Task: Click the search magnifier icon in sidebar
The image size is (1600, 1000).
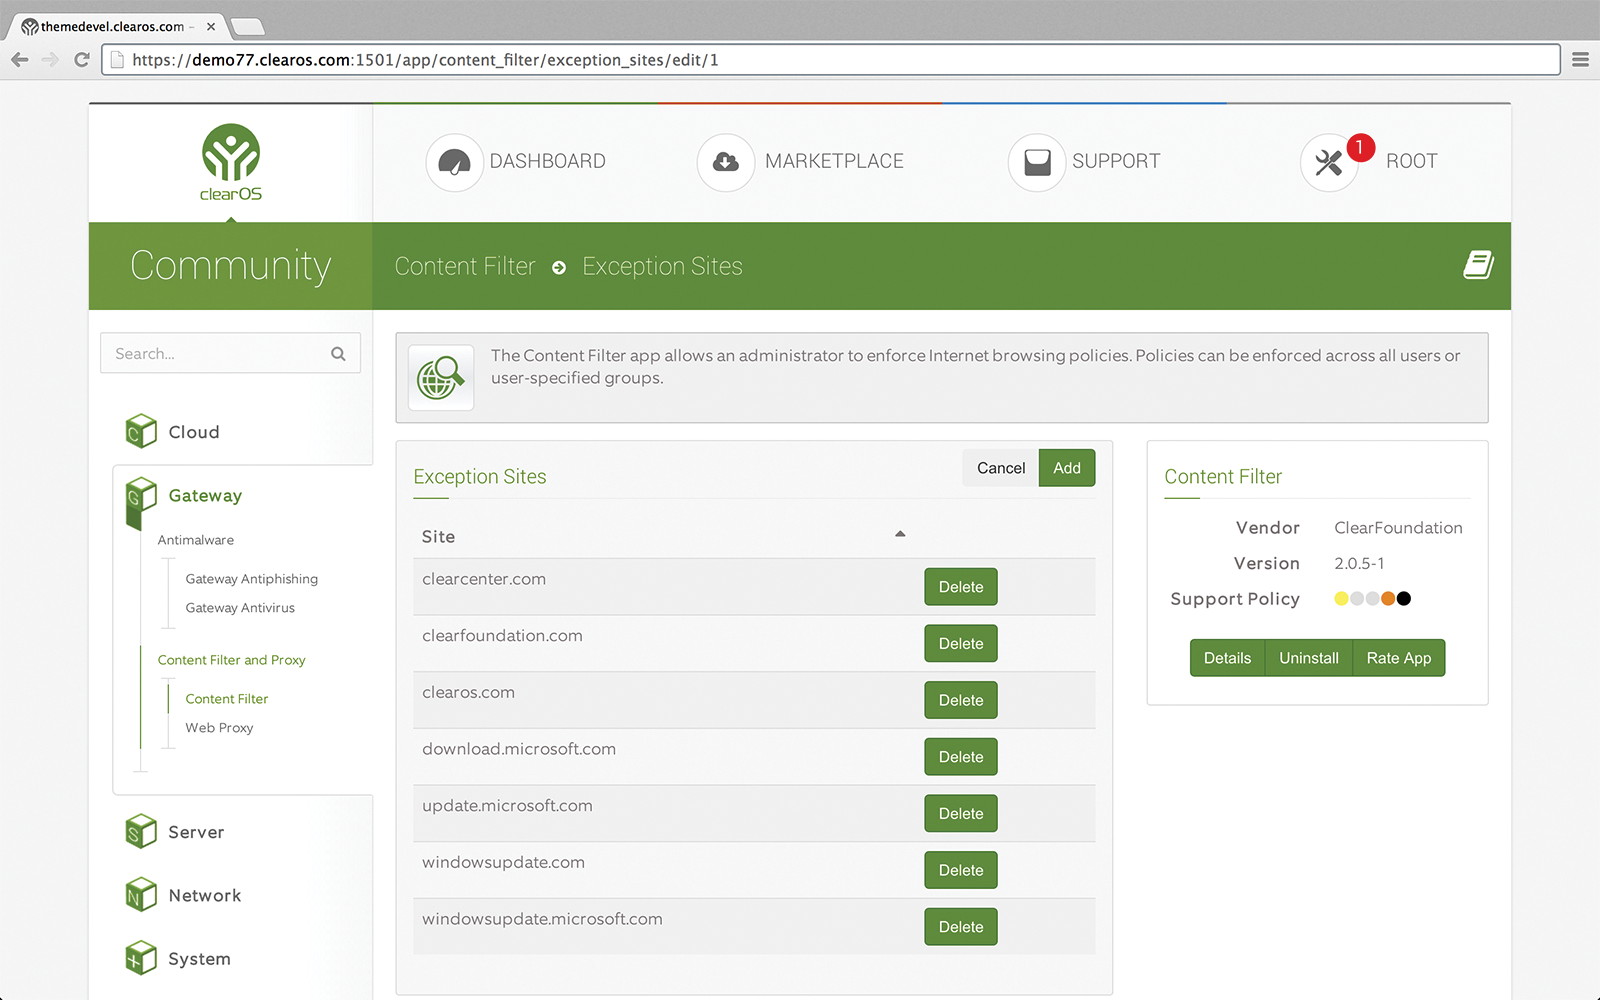Action: (x=338, y=354)
